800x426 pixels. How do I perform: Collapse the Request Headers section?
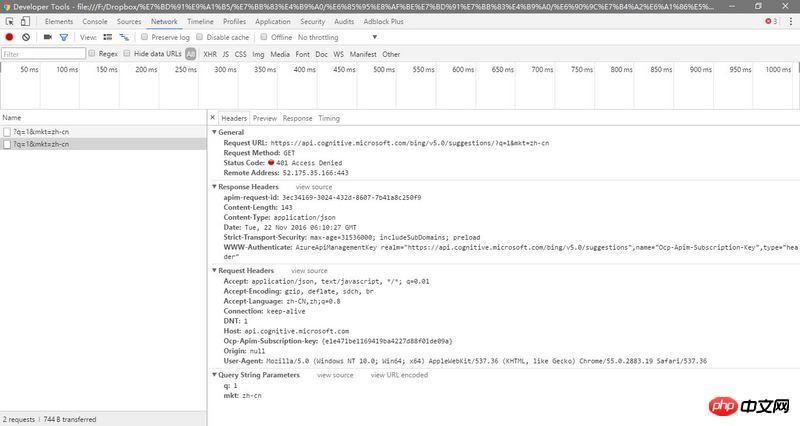click(x=214, y=270)
